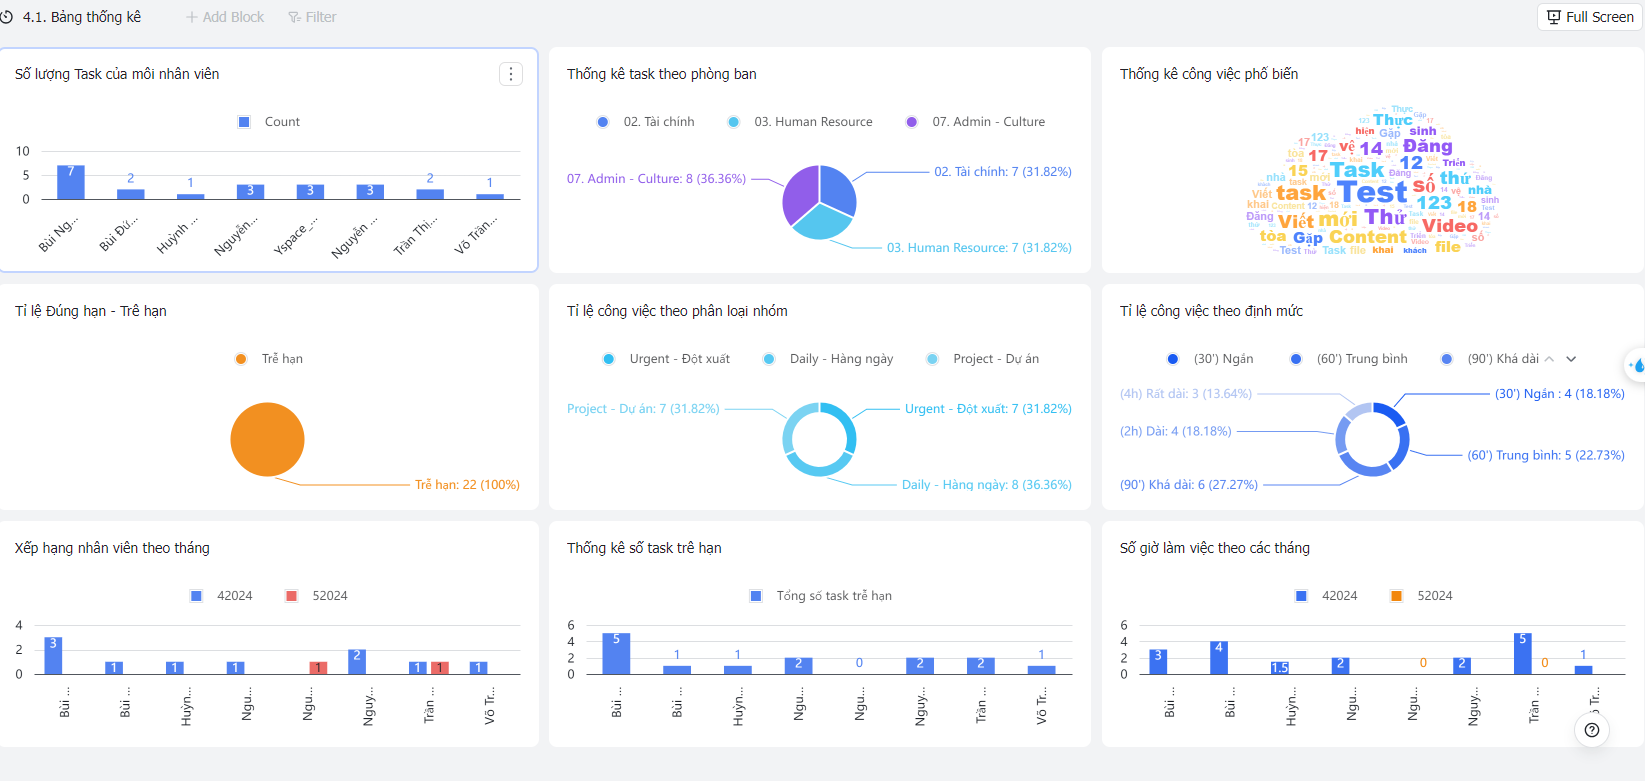The width and height of the screenshot is (1645, 781).
Task: Click the bar labeled 5 in task trễ hạn chart
Action: [616, 653]
